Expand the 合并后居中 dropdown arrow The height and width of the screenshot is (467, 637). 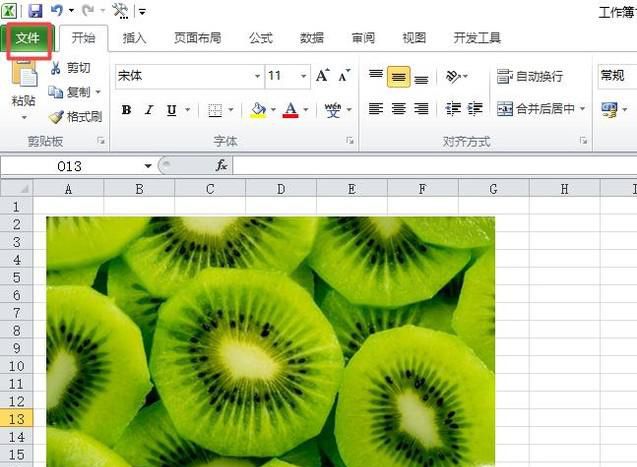tap(582, 108)
